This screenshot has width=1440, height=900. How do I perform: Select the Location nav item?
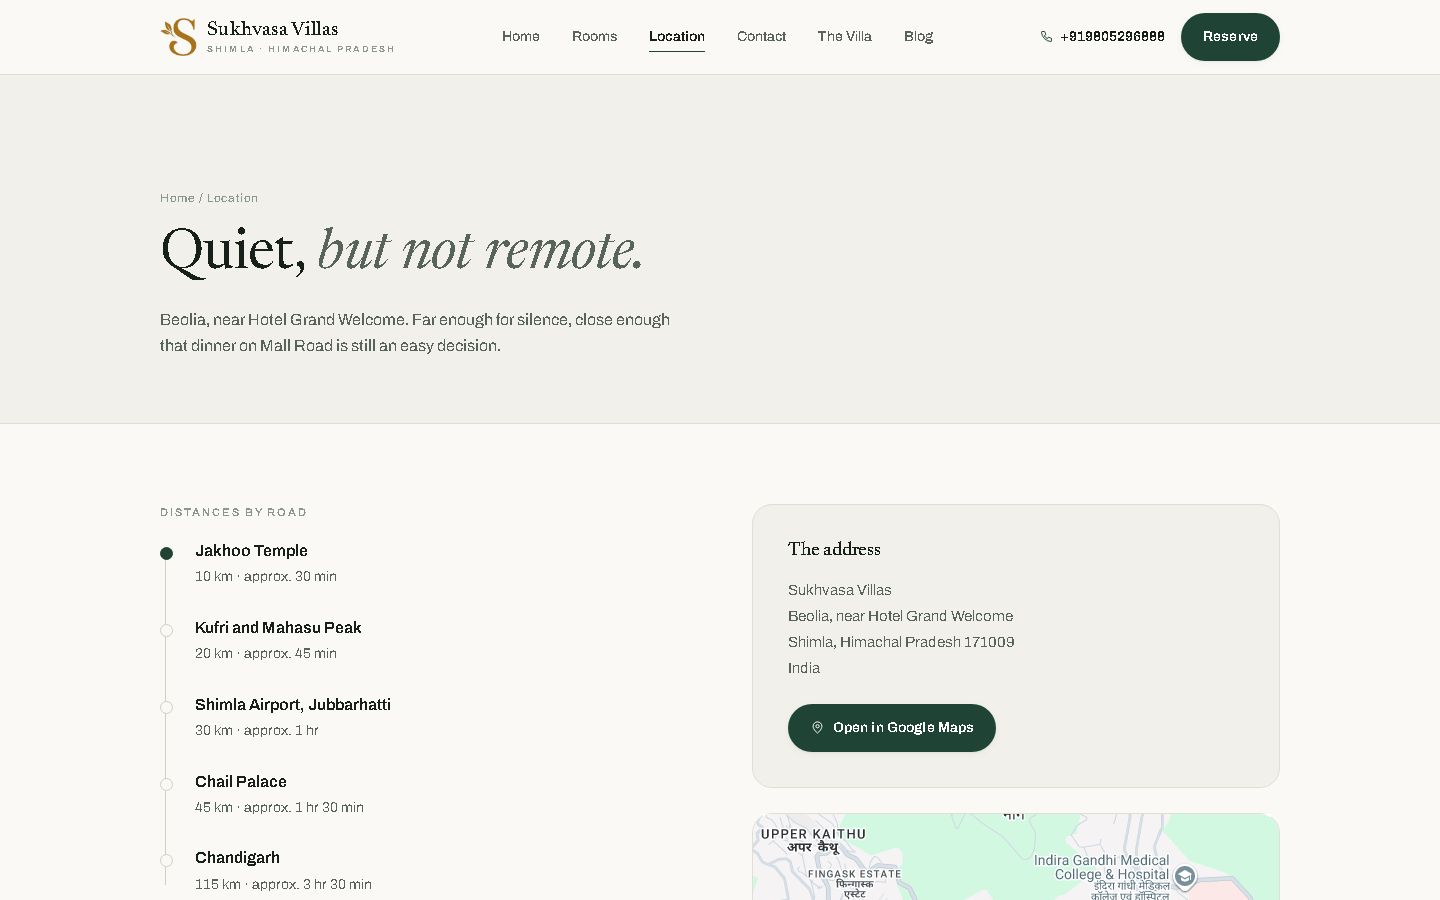[x=677, y=37]
